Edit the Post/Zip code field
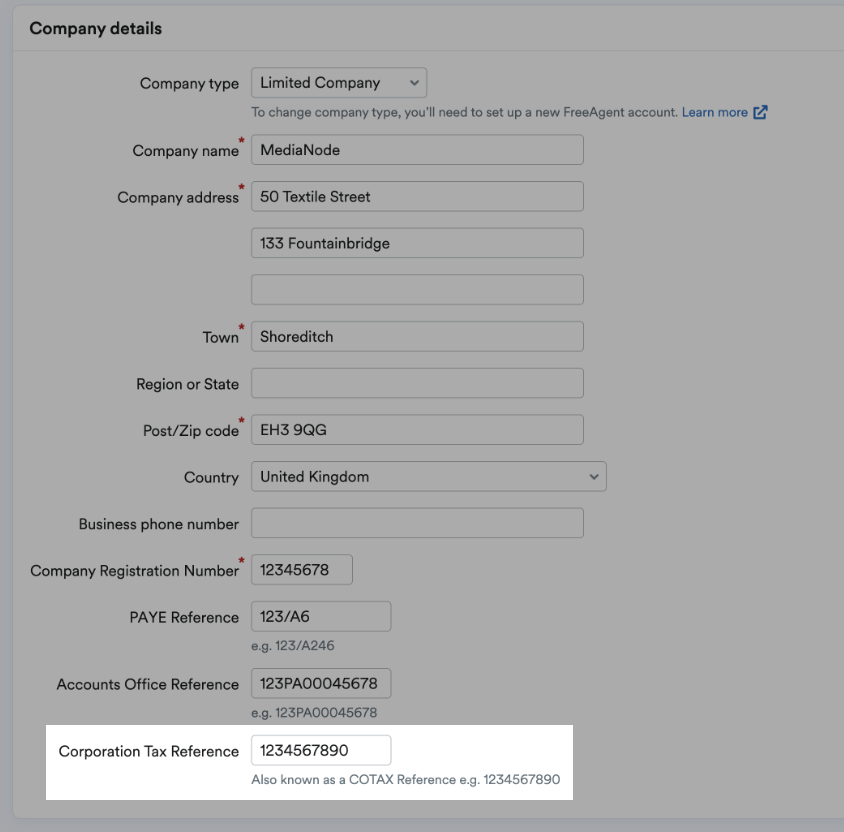 (x=417, y=430)
